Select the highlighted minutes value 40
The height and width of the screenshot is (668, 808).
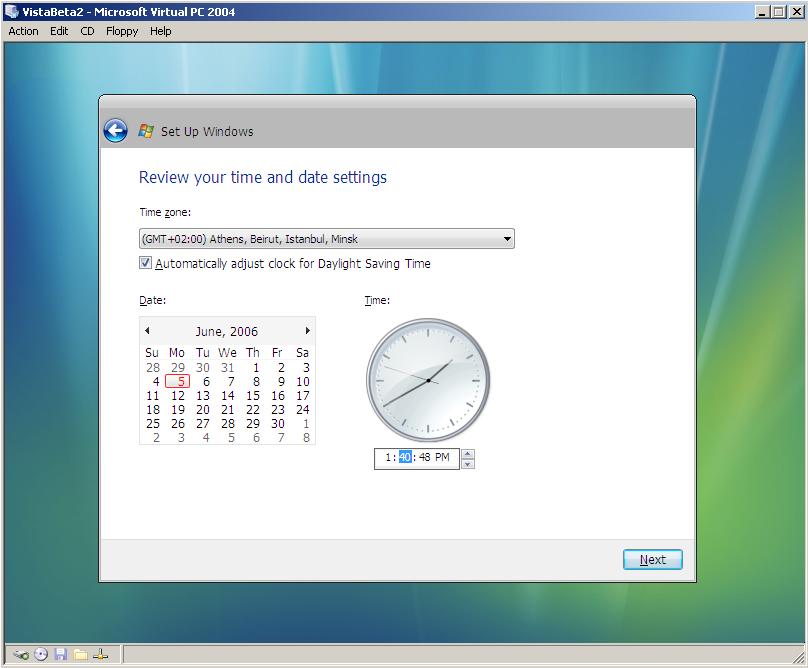pyautogui.click(x=405, y=457)
